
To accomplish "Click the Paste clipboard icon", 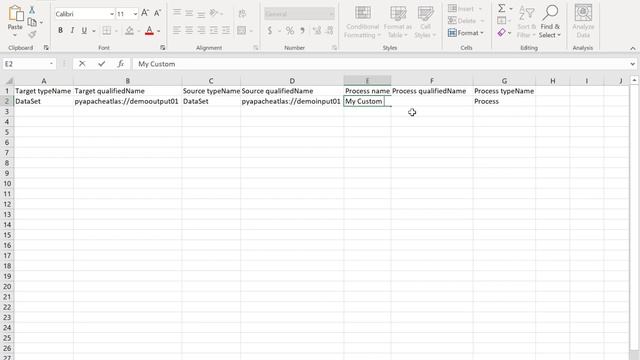I will tap(16, 13).
